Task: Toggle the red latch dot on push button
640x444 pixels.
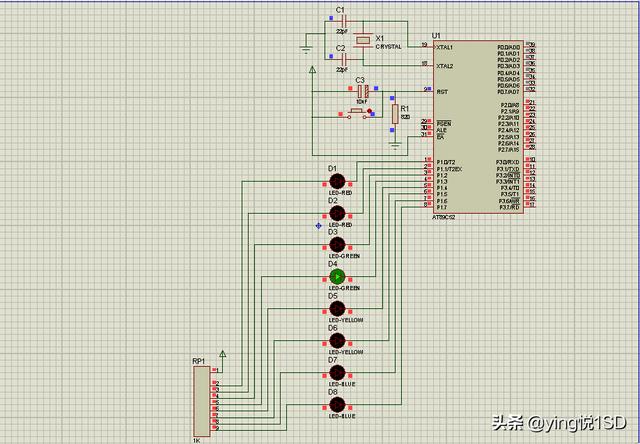Action: pyautogui.click(x=369, y=111)
